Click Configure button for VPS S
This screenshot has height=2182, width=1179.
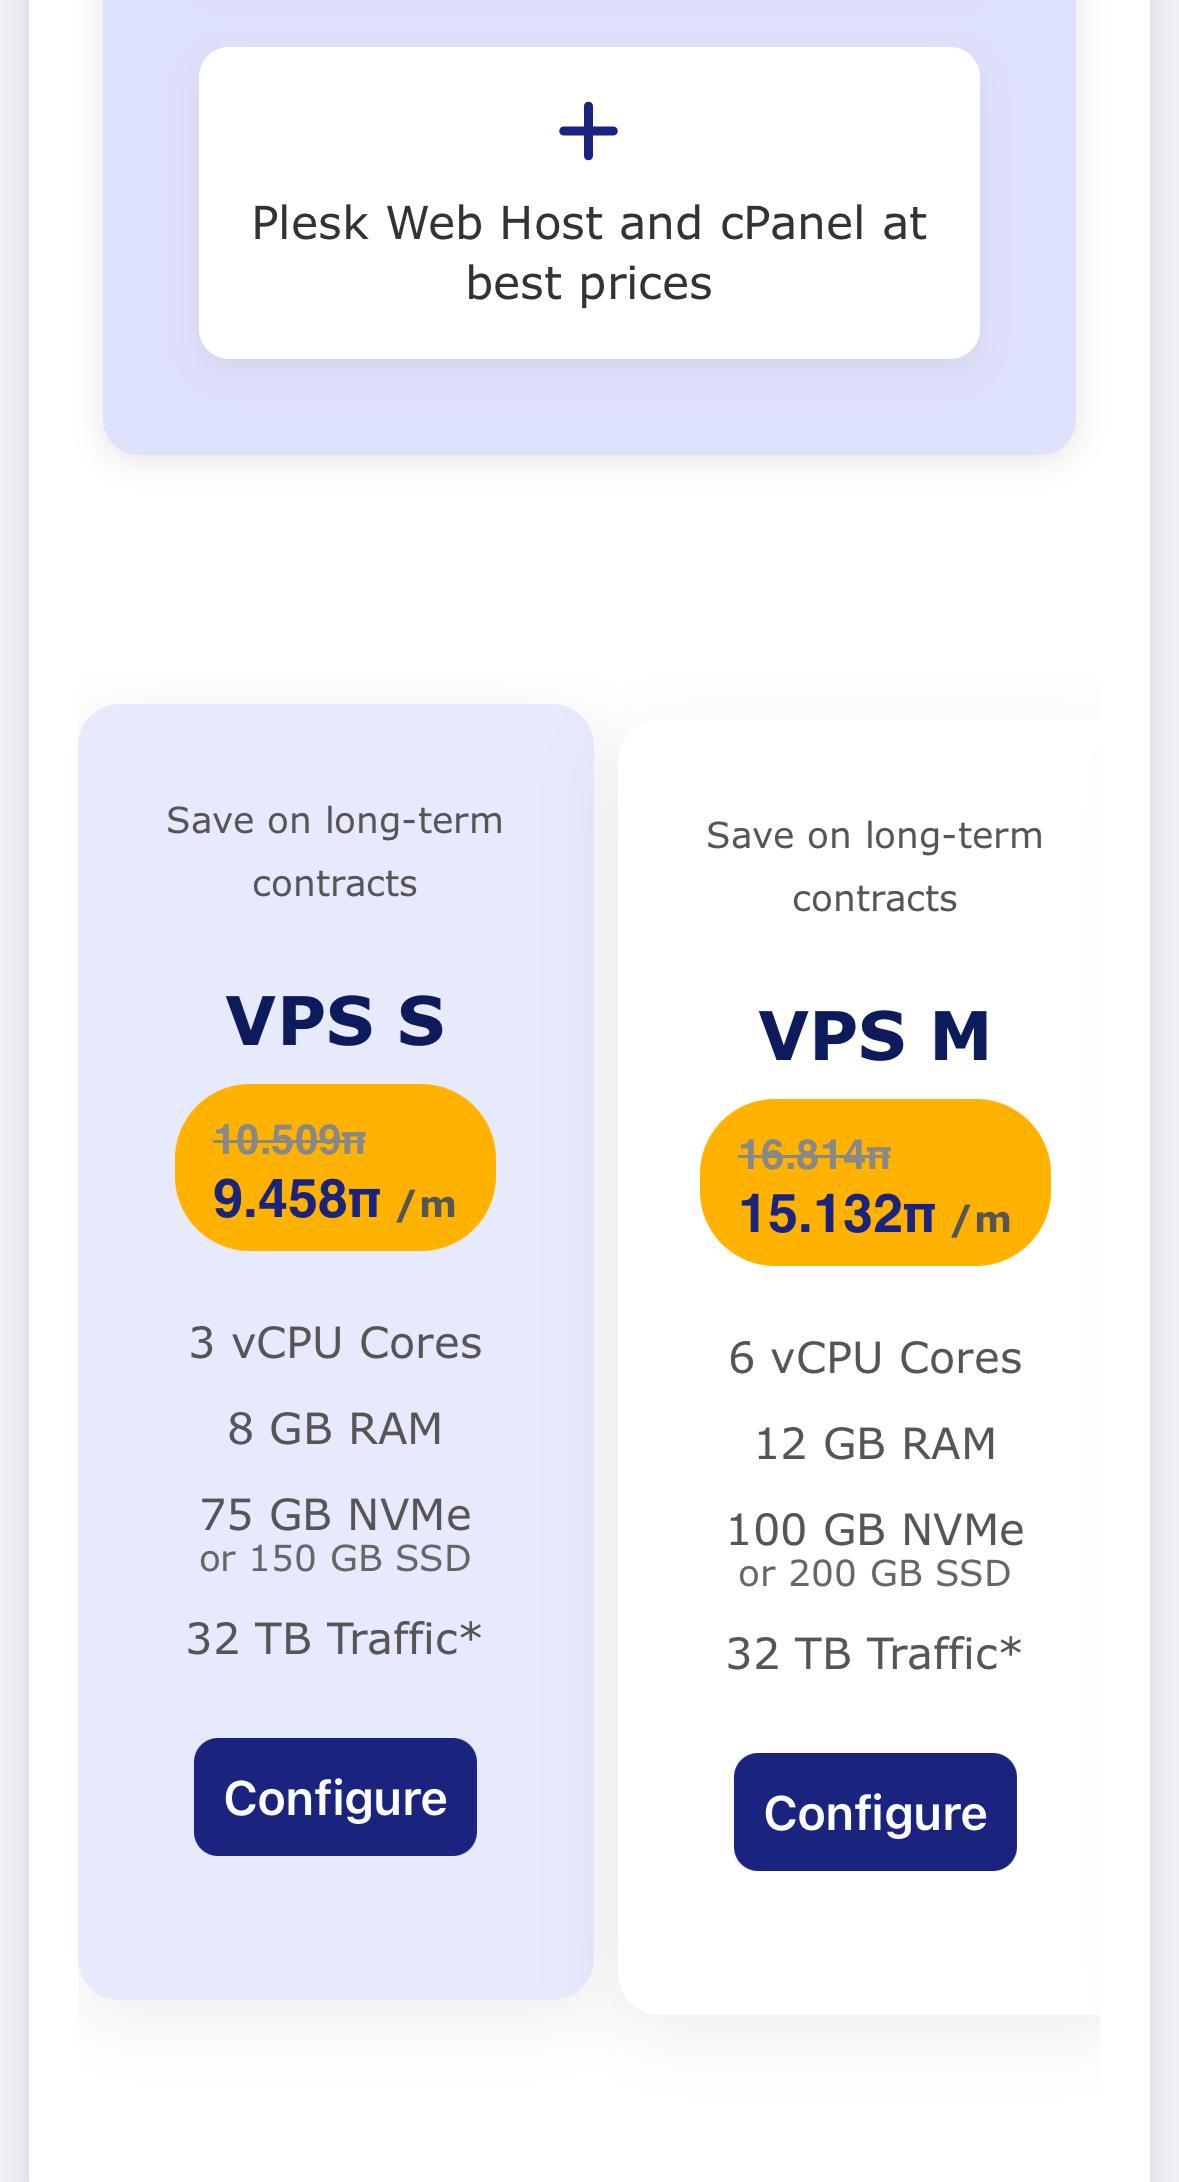(x=335, y=1797)
